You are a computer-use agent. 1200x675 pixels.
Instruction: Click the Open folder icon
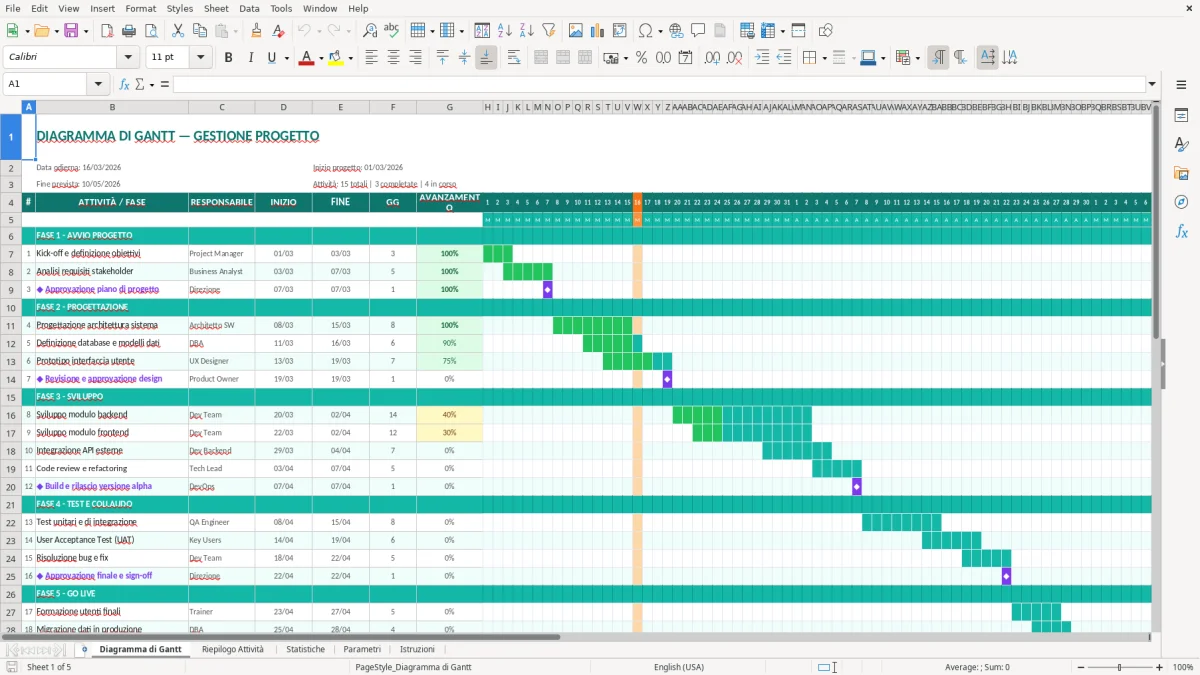point(40,31)
